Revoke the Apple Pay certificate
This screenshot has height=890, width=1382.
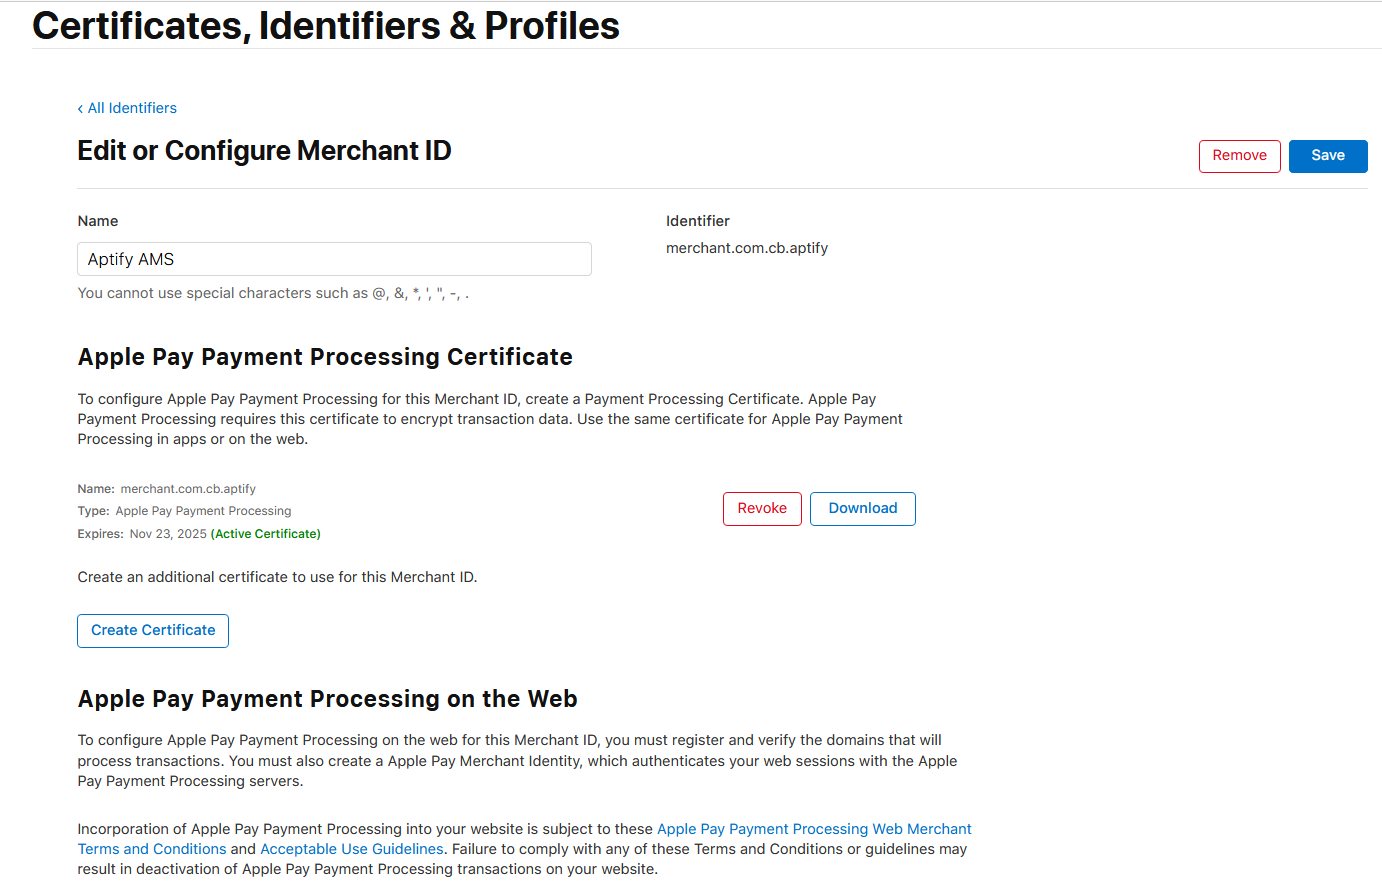coord(762,509)
